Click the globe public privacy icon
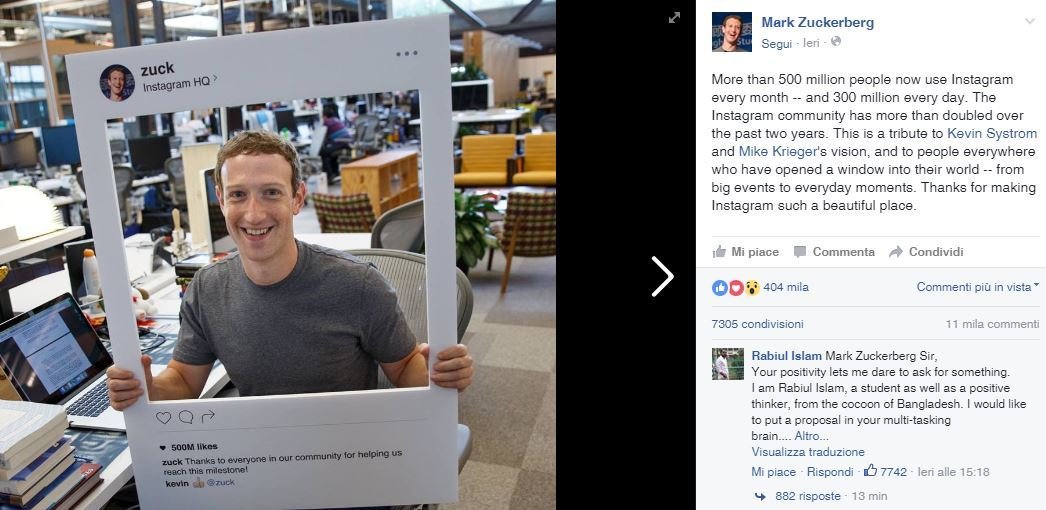Screen dimensions: 1046x510 836,41
